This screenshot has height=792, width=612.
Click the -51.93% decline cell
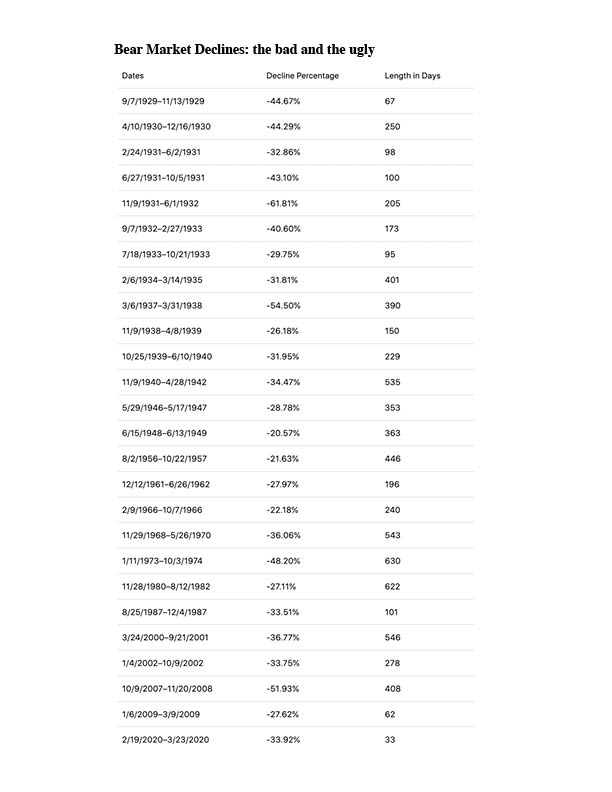283,688
